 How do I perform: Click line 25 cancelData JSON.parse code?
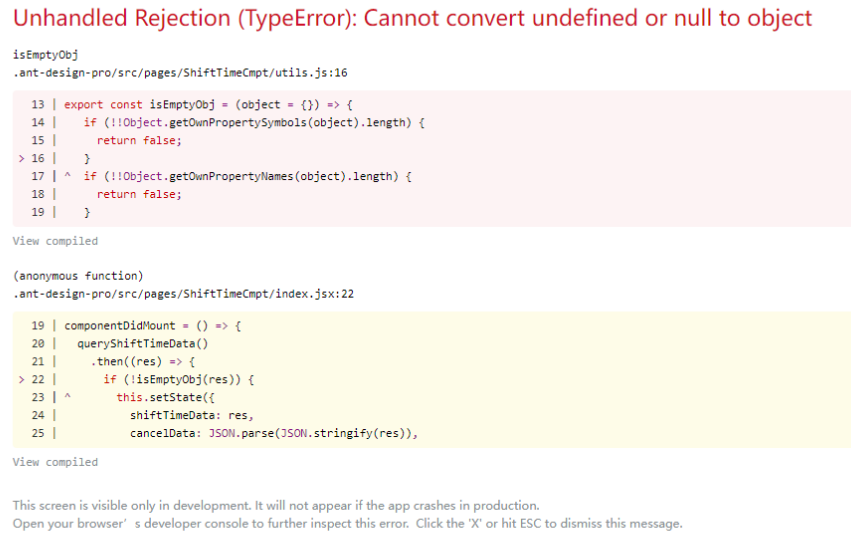272,434
